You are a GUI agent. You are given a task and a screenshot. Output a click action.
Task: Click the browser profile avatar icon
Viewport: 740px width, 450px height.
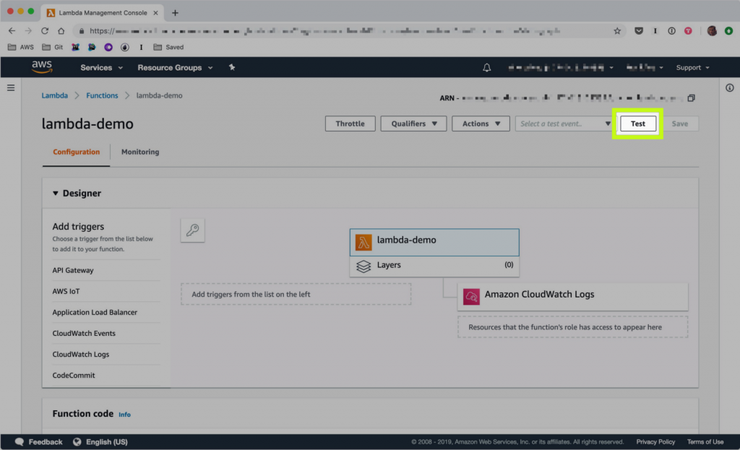click(x=712, y=31)
